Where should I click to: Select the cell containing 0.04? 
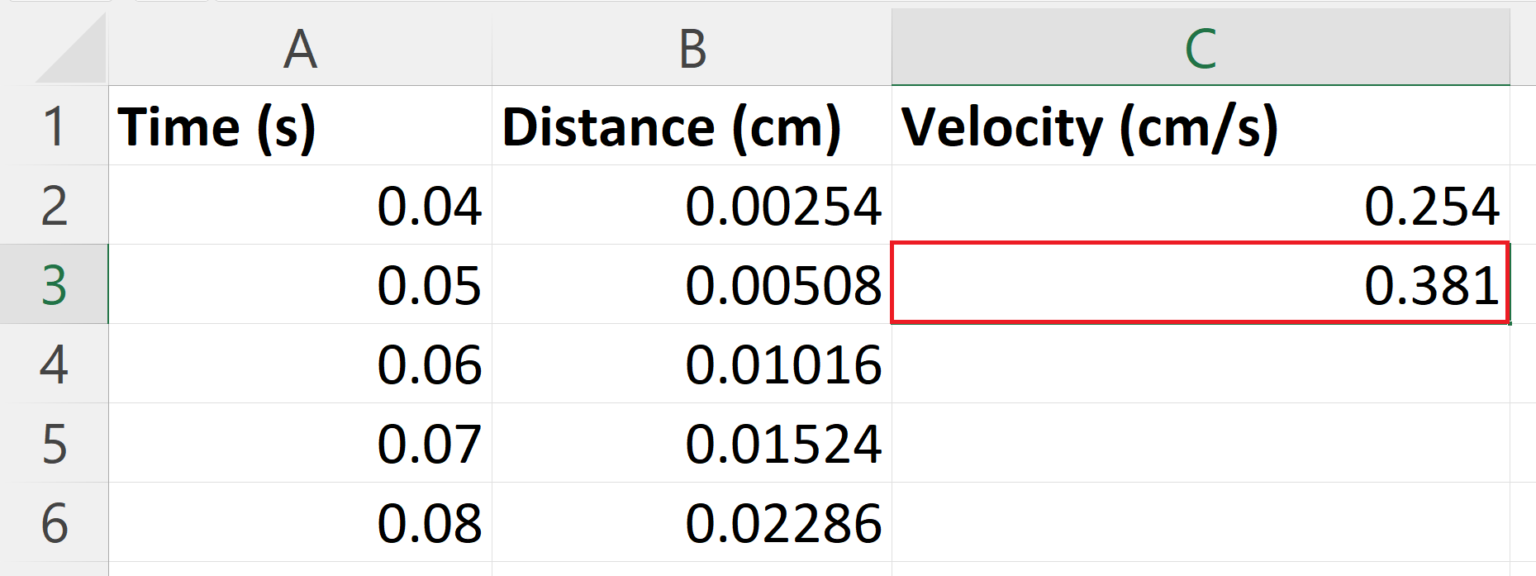(300, 207)
